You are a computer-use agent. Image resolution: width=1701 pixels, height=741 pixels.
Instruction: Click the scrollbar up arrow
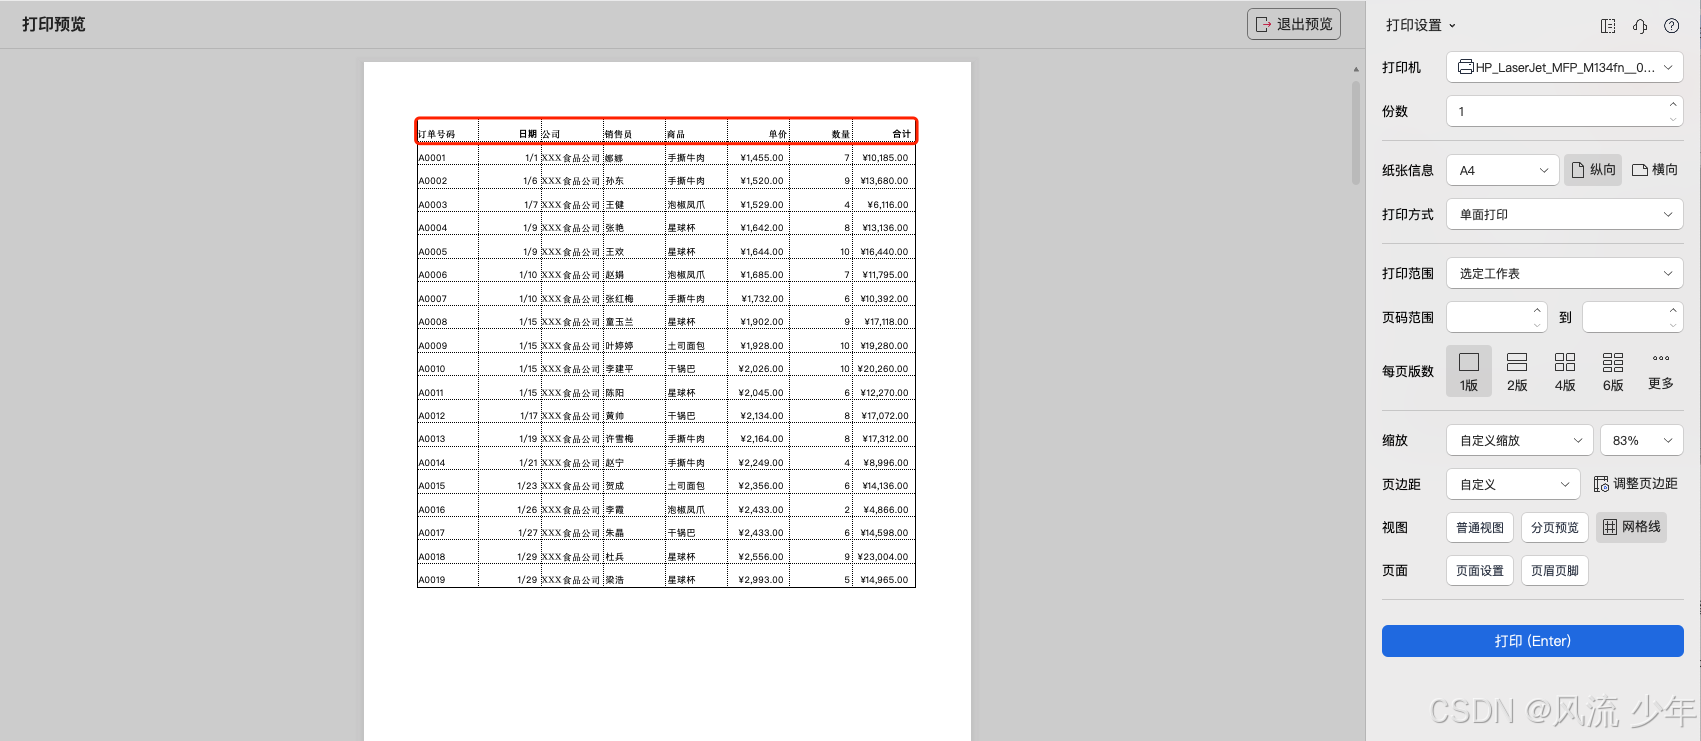pyautogui.click(x=1356, y=70)
